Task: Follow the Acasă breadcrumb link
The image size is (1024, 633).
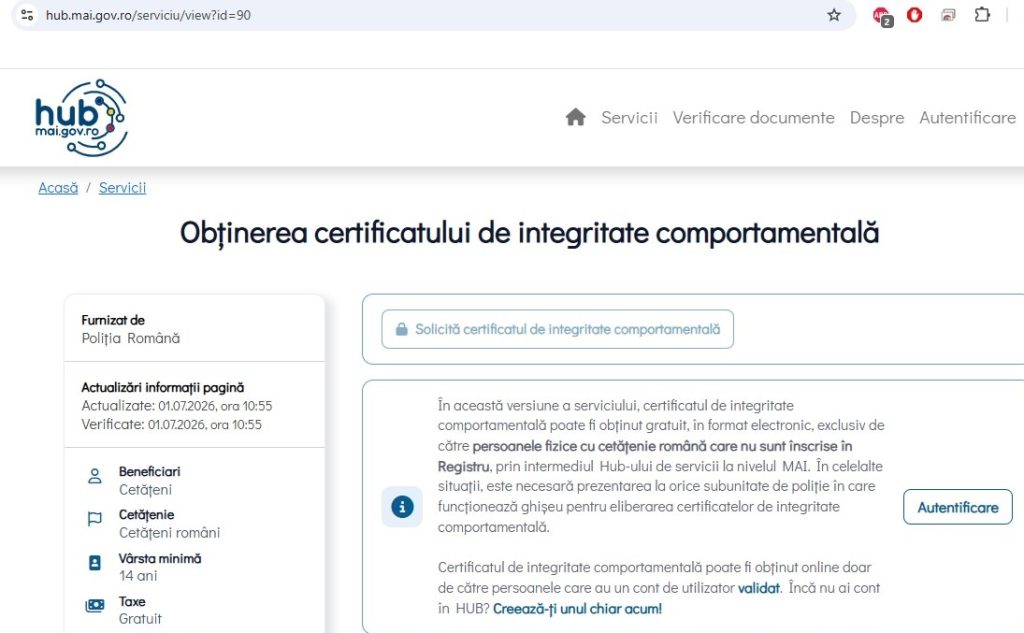Action: [58, 188]
